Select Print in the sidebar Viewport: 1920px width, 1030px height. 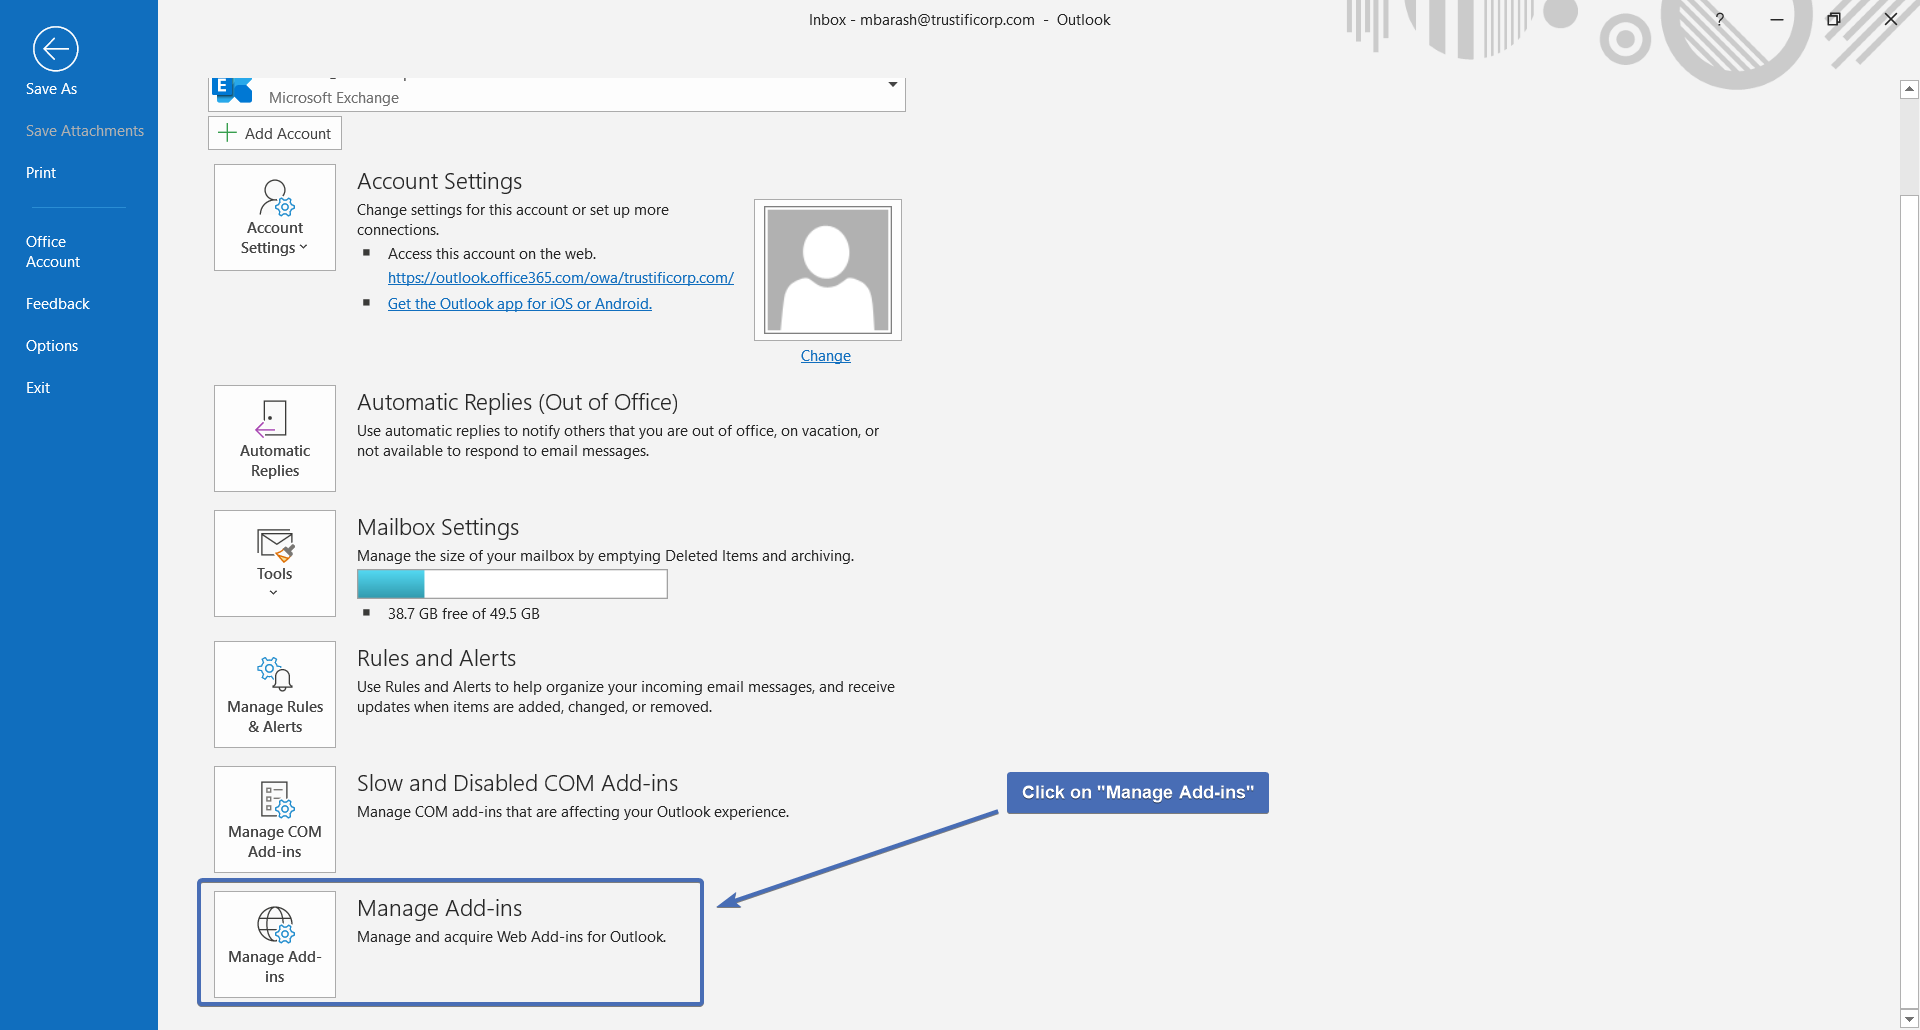[x=41, y=173]
